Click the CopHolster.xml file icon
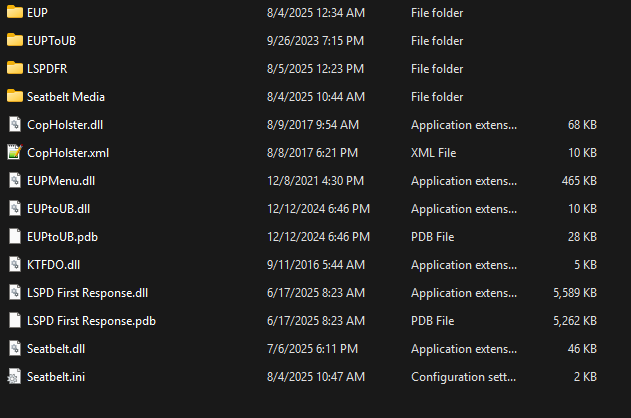 click(x=14, y=153)
